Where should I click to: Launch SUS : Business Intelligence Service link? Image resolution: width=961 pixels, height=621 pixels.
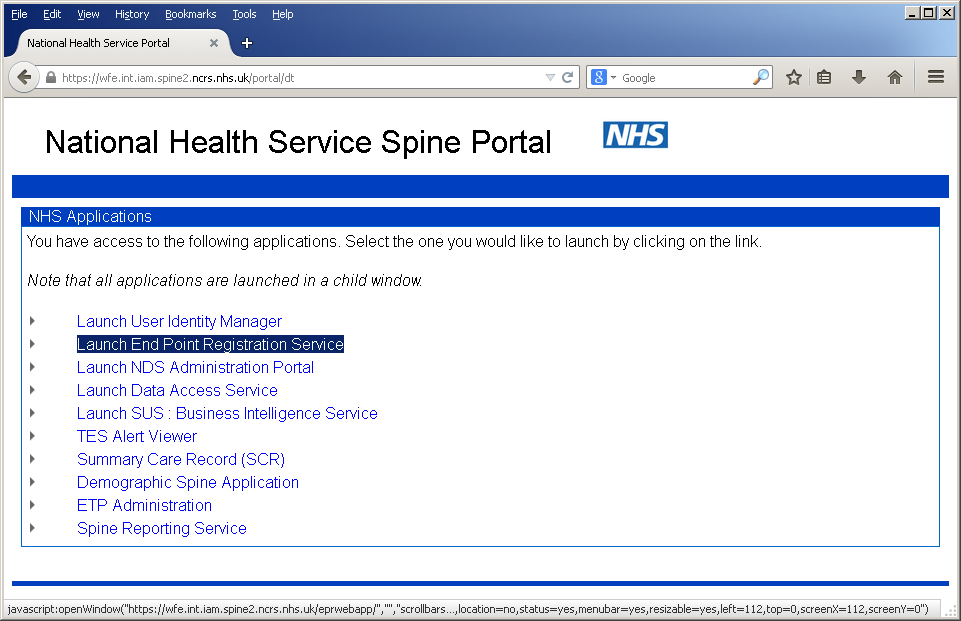[x=227, y=413]
